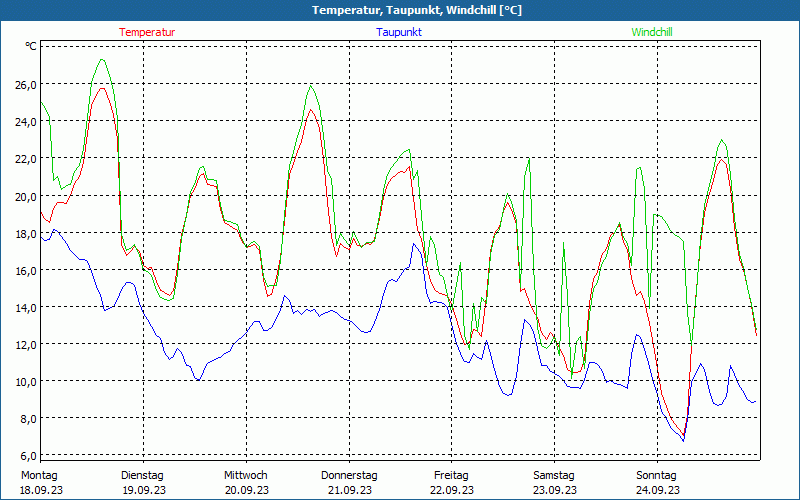This screenshot has width=800, height=500.
Task: Click the 14,0 y-axis value
Action: [26, 308]
